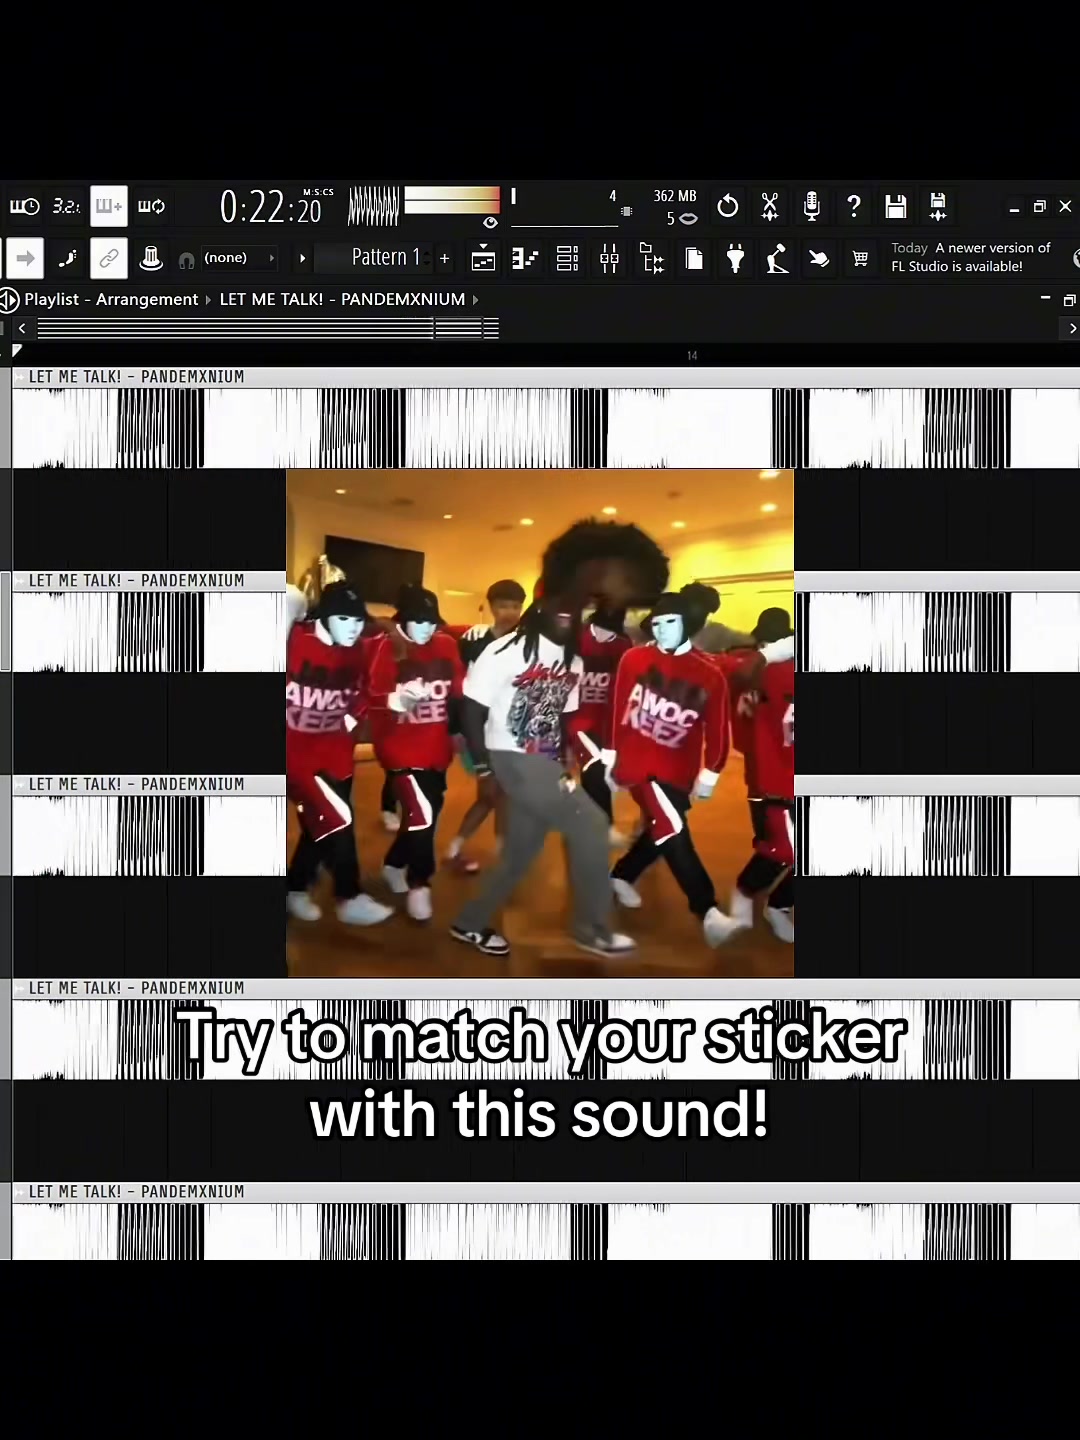This screenshot has height=1440, width=1080.
Task: Open the snap dropdown showing (none)
Action: tap(238, 258)
